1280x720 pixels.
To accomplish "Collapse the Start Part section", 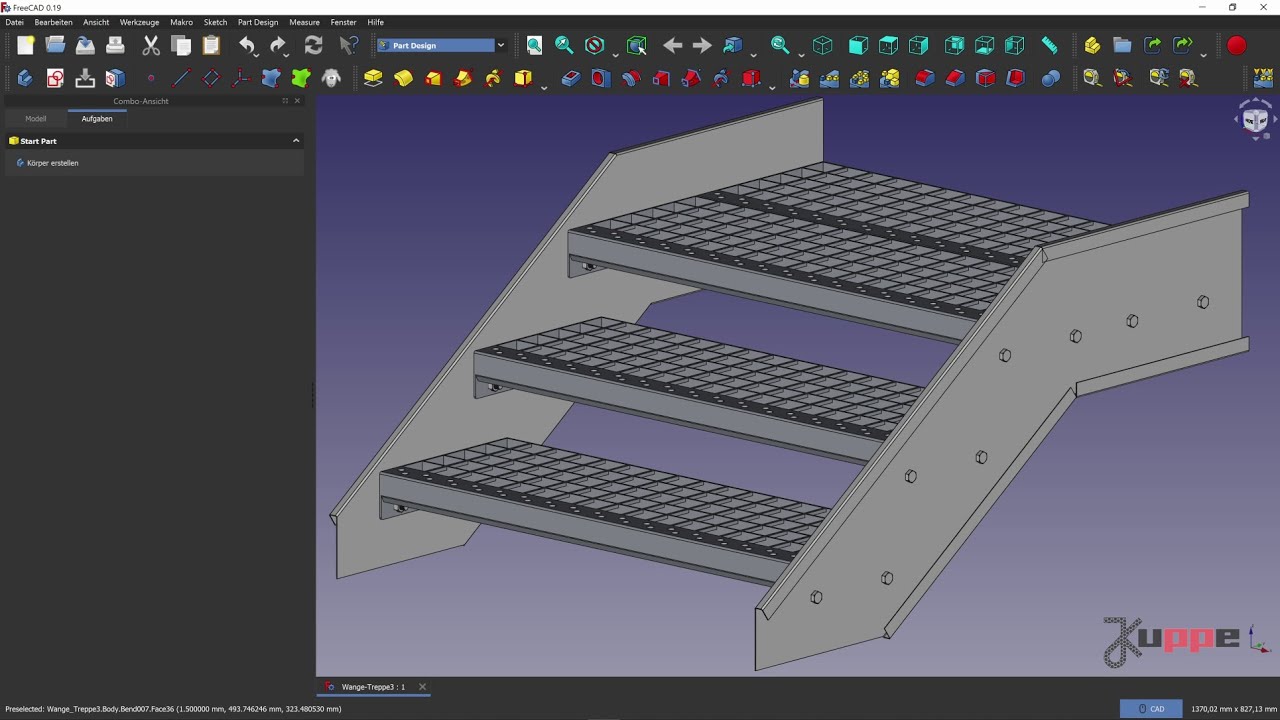I will point(296,141).
